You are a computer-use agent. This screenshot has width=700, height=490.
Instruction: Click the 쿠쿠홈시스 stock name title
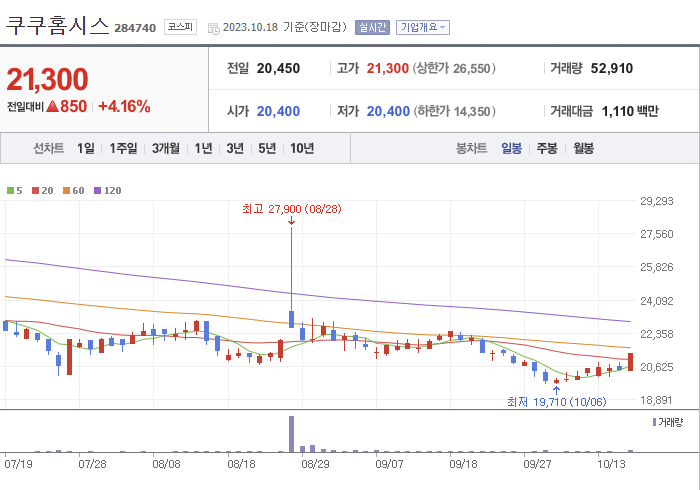tap(57, 25)
